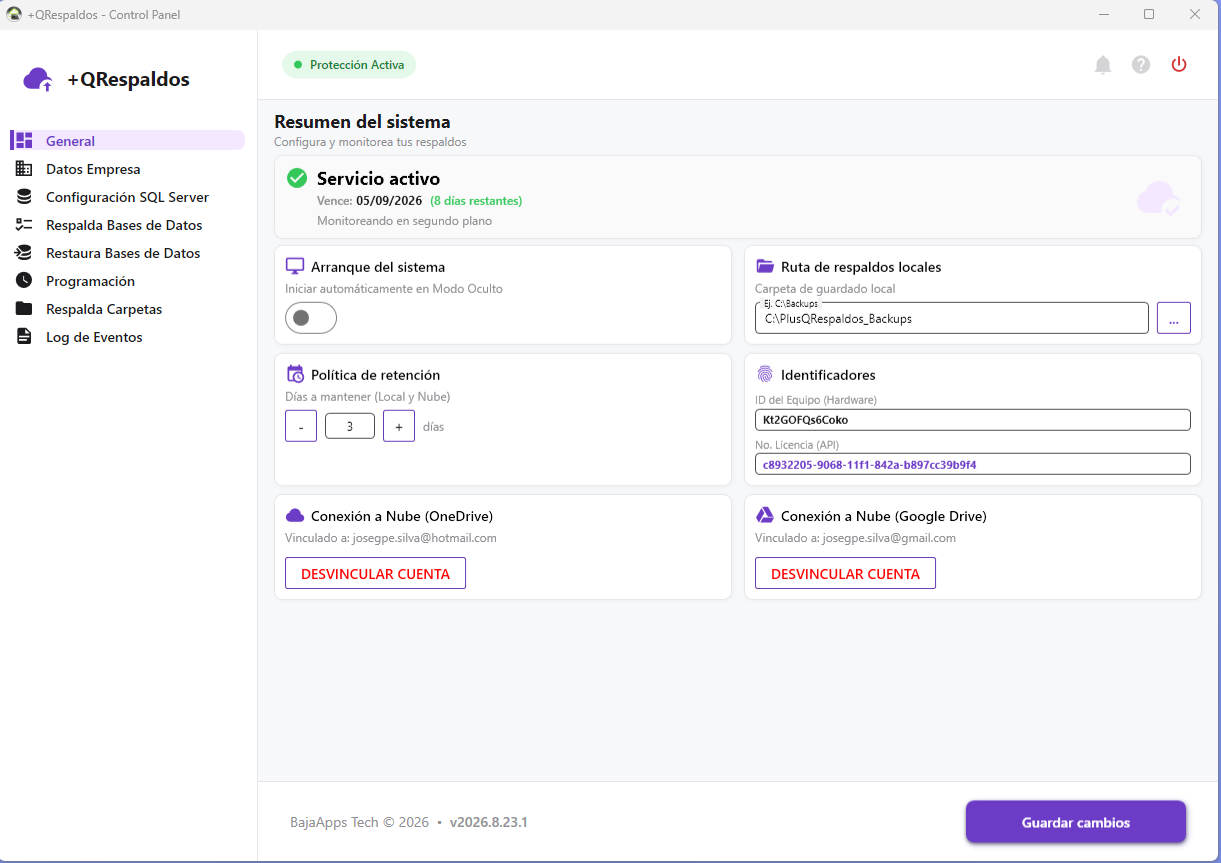Click the Datos Empresa building icon
This screenshot has width=1221, height=863.
[24, 169]
